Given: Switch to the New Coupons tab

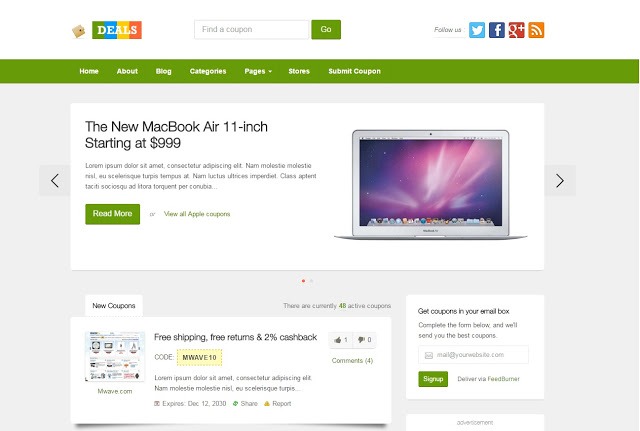Looking at the screenshot, I should click(x=114, y=306).
